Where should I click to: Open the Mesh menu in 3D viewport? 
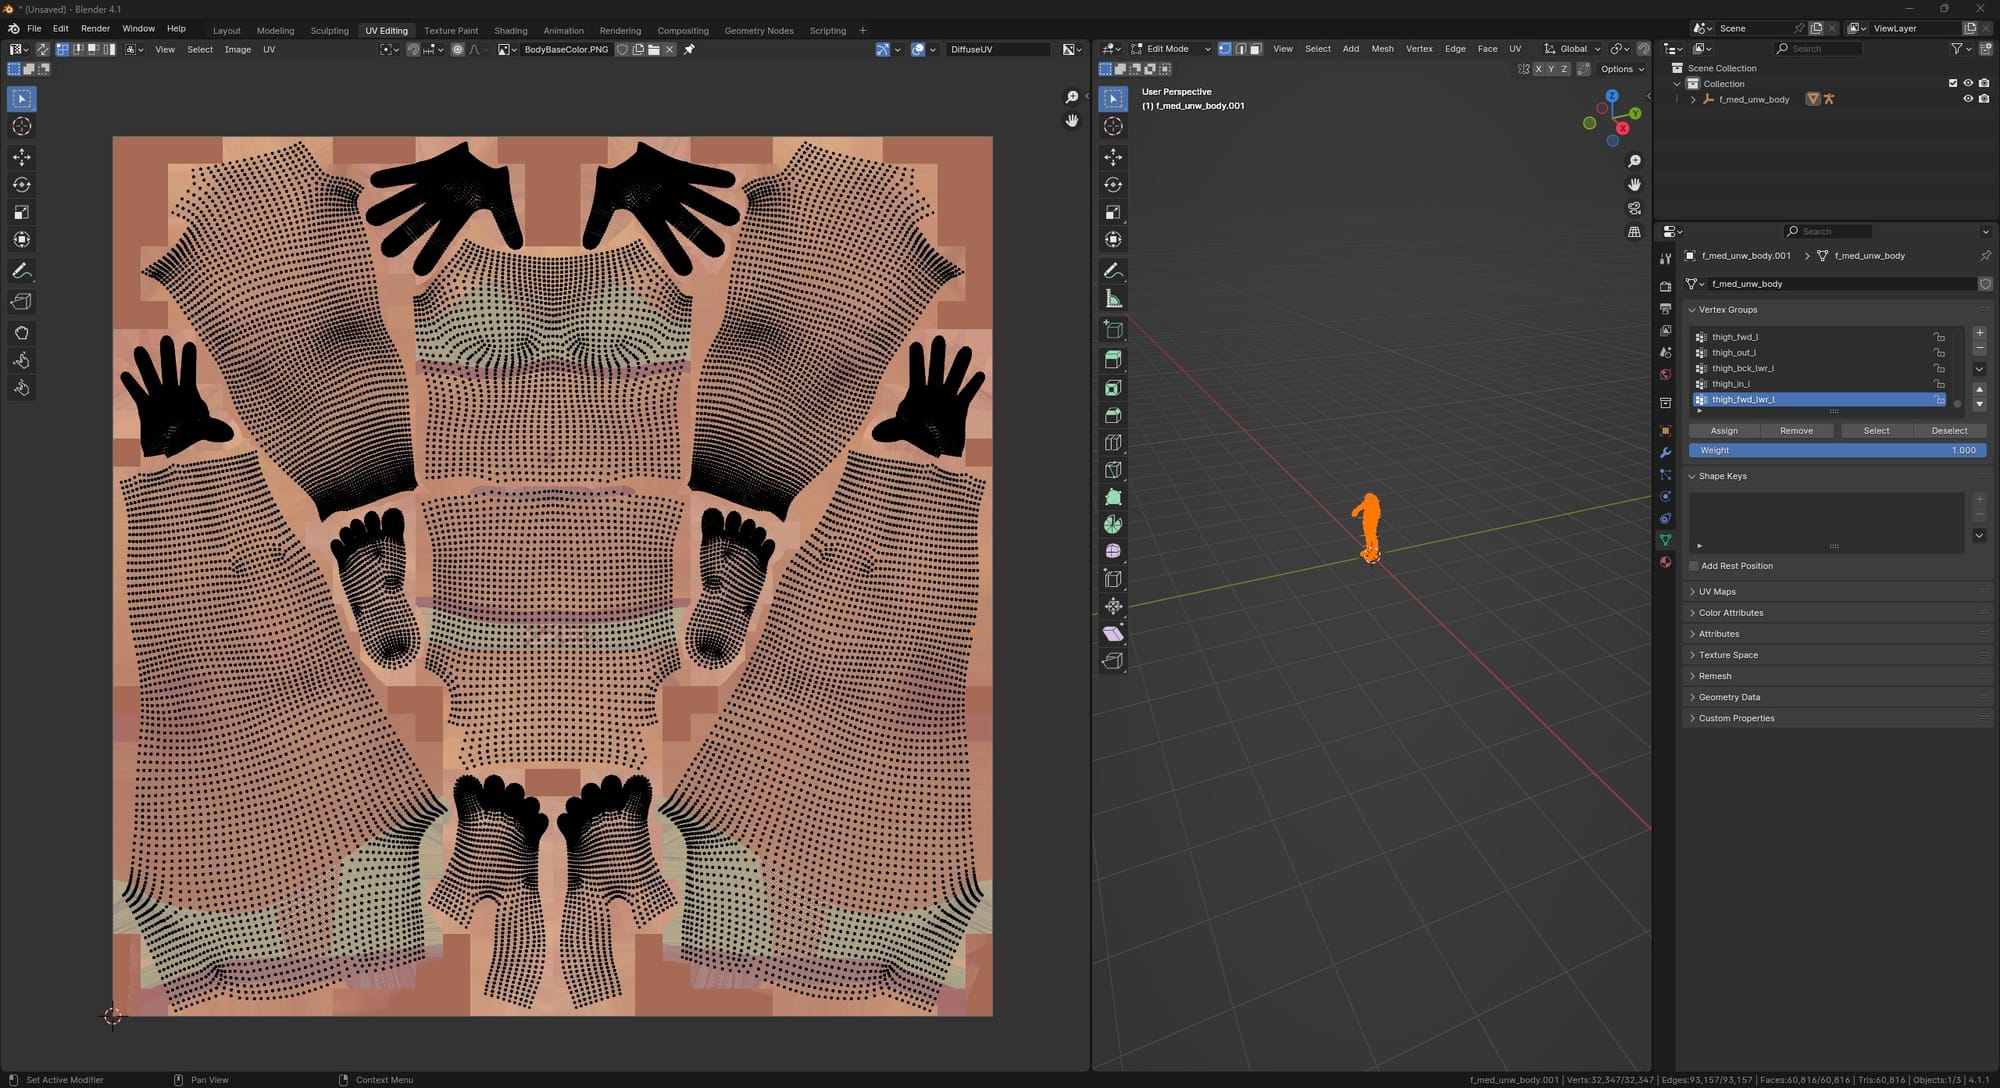click(1382, 49)
